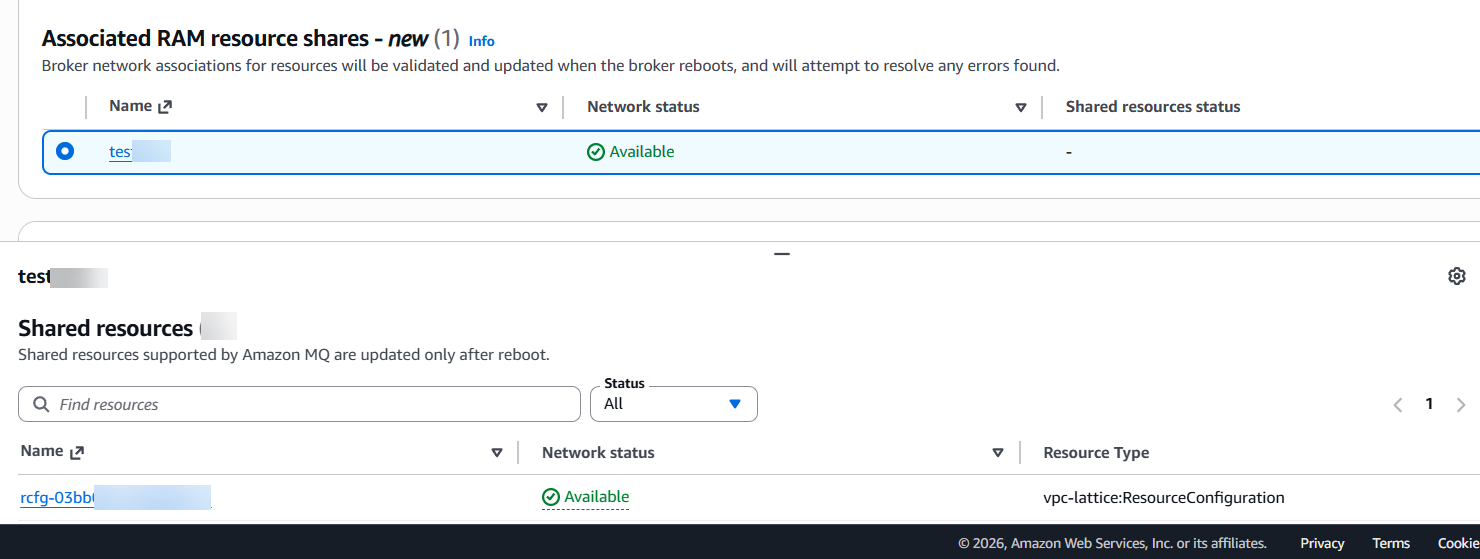Image resolution: width=1480 pixels, height=559 pixels.
Task: Open the rcfg-03bb resource configuration link
Action: [115, 497]
